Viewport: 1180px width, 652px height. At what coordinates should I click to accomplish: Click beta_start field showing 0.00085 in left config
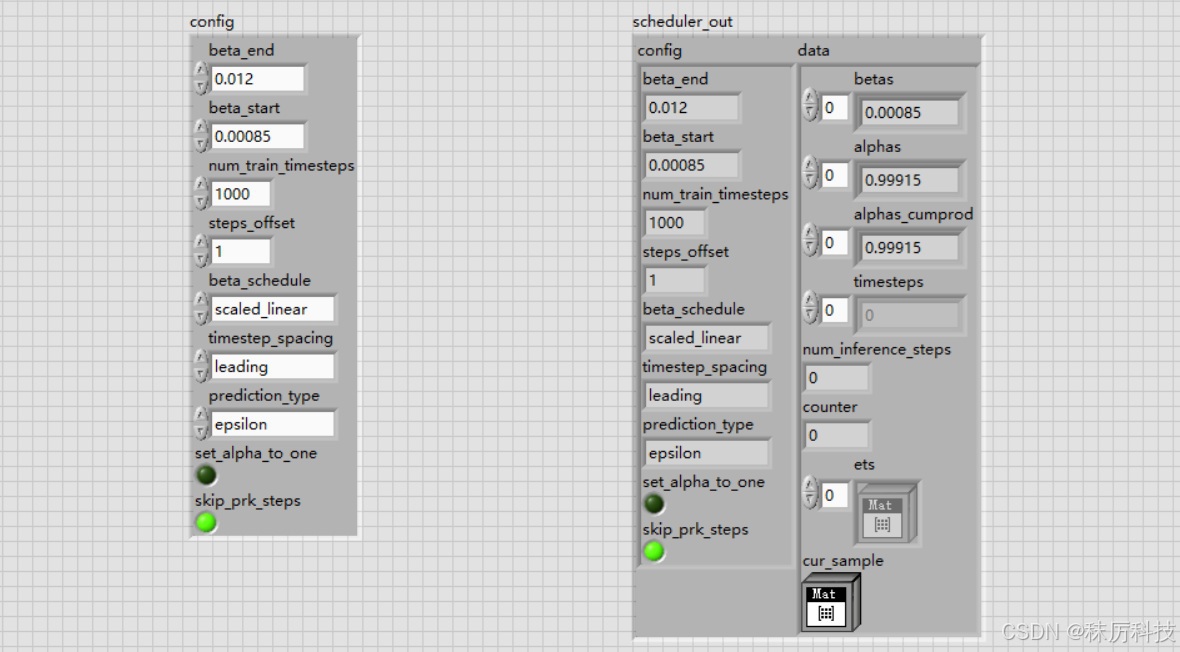click(257, 136)
